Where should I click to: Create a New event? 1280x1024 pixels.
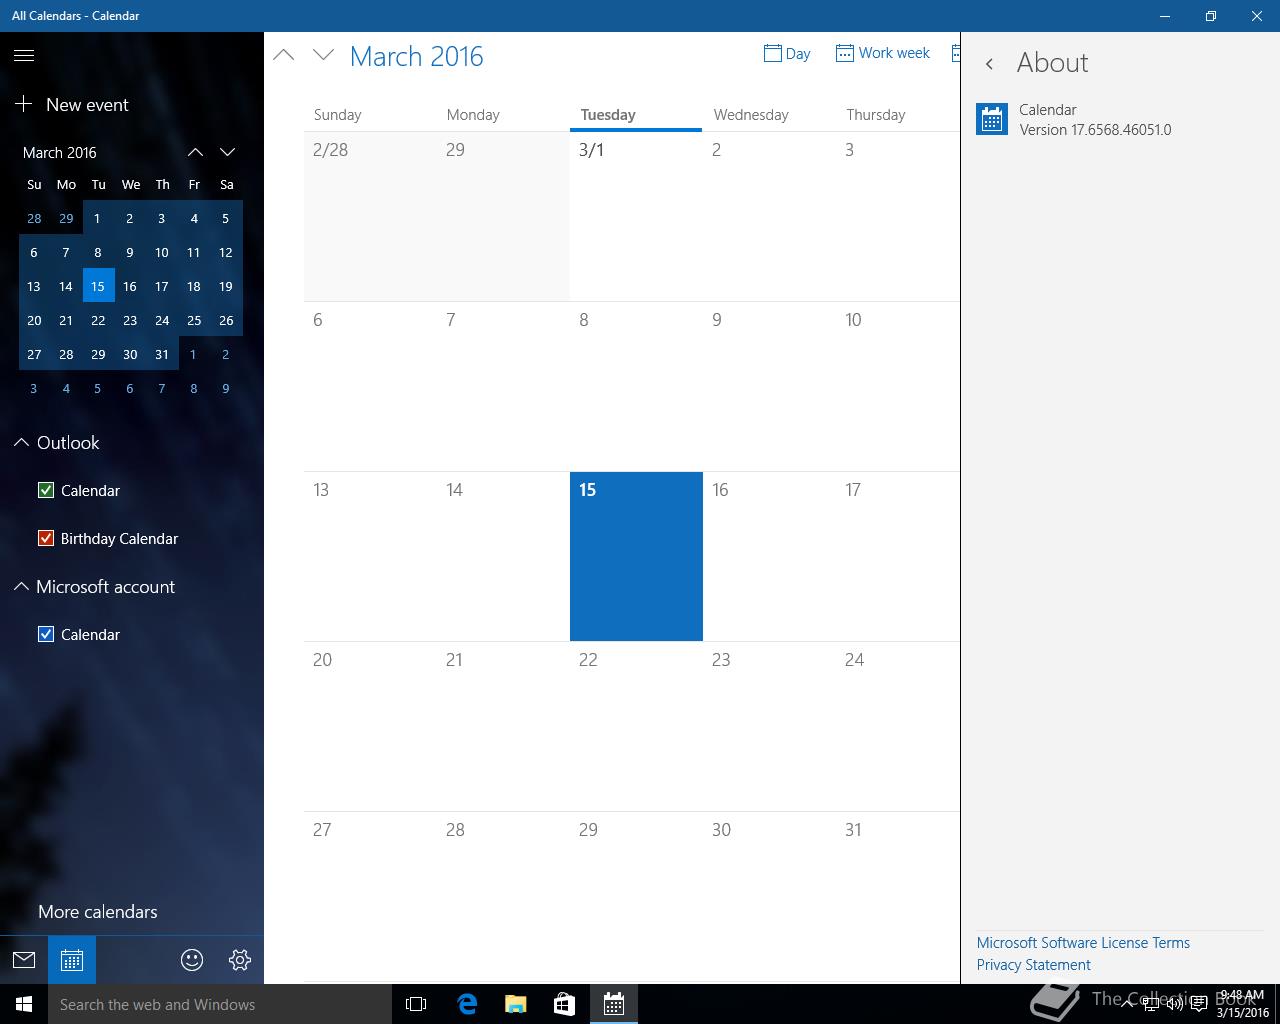pos(71,104)
